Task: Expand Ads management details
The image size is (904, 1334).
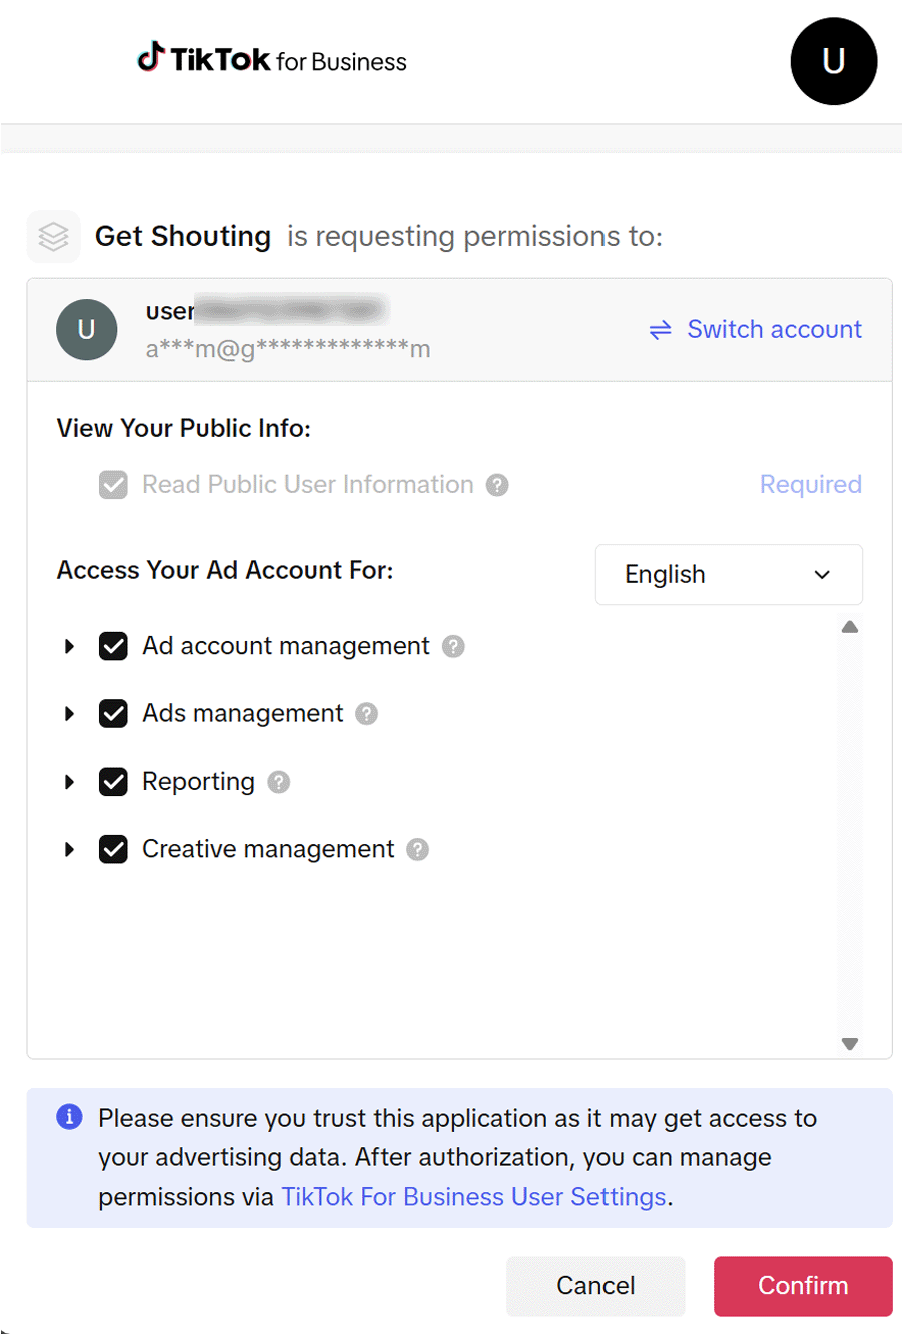Action: click(69, 714)
